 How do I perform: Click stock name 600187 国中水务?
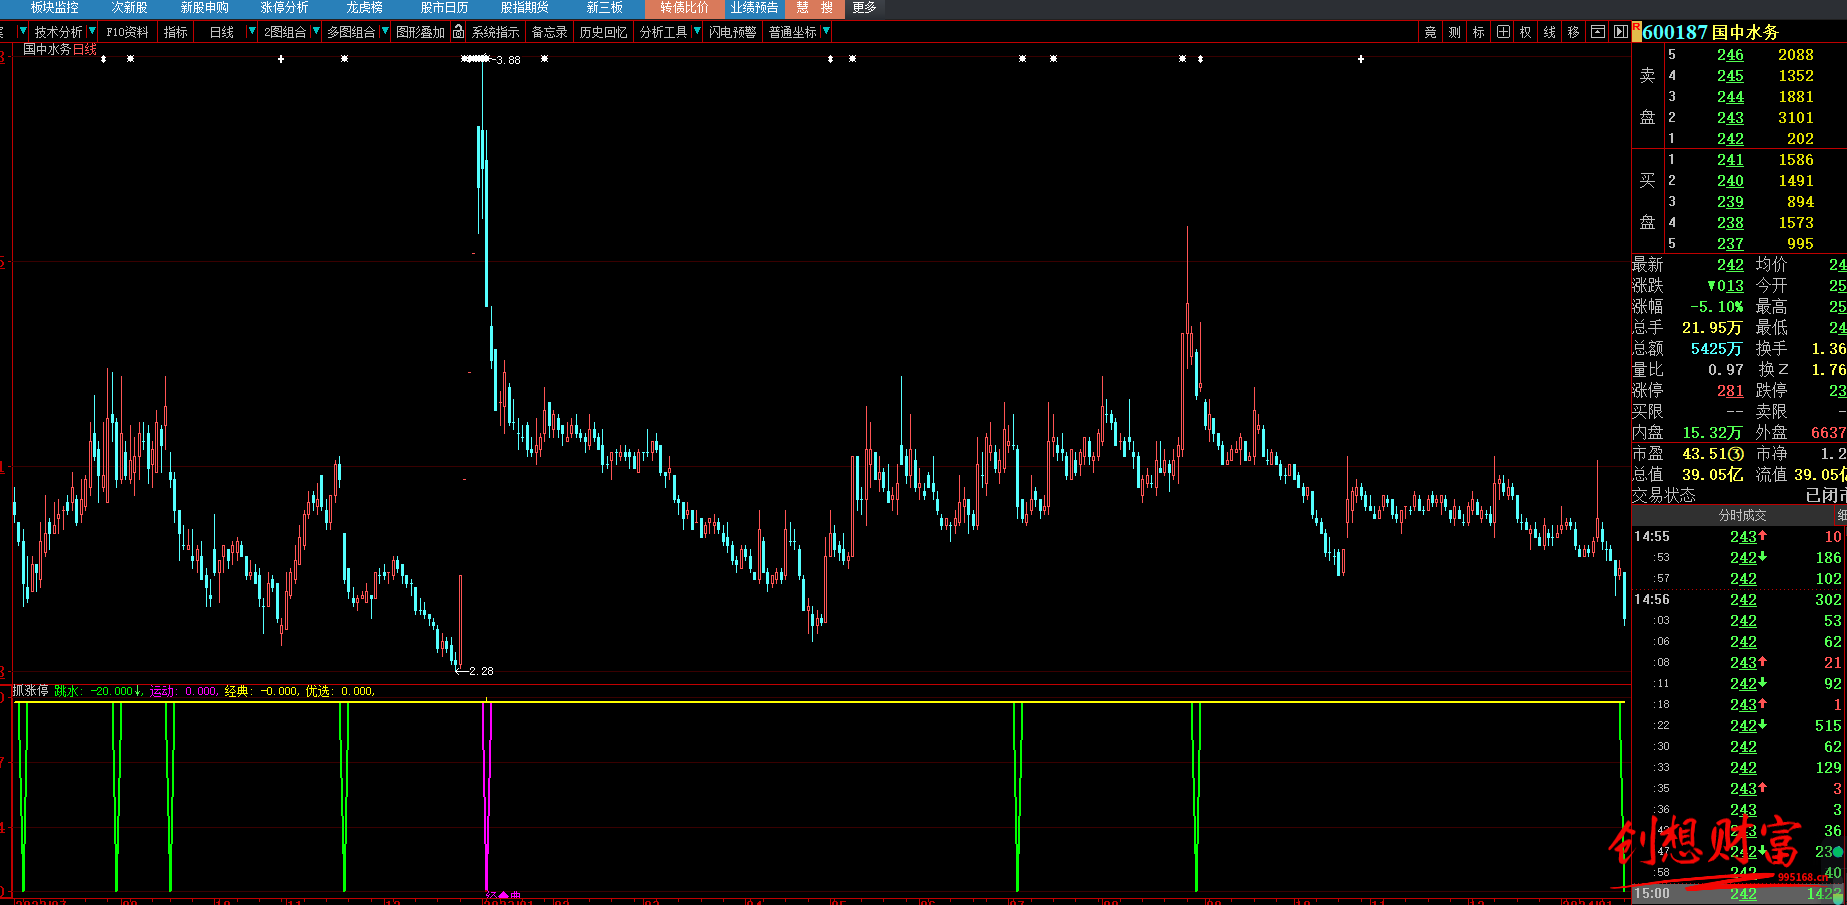tap(1710, 32)
